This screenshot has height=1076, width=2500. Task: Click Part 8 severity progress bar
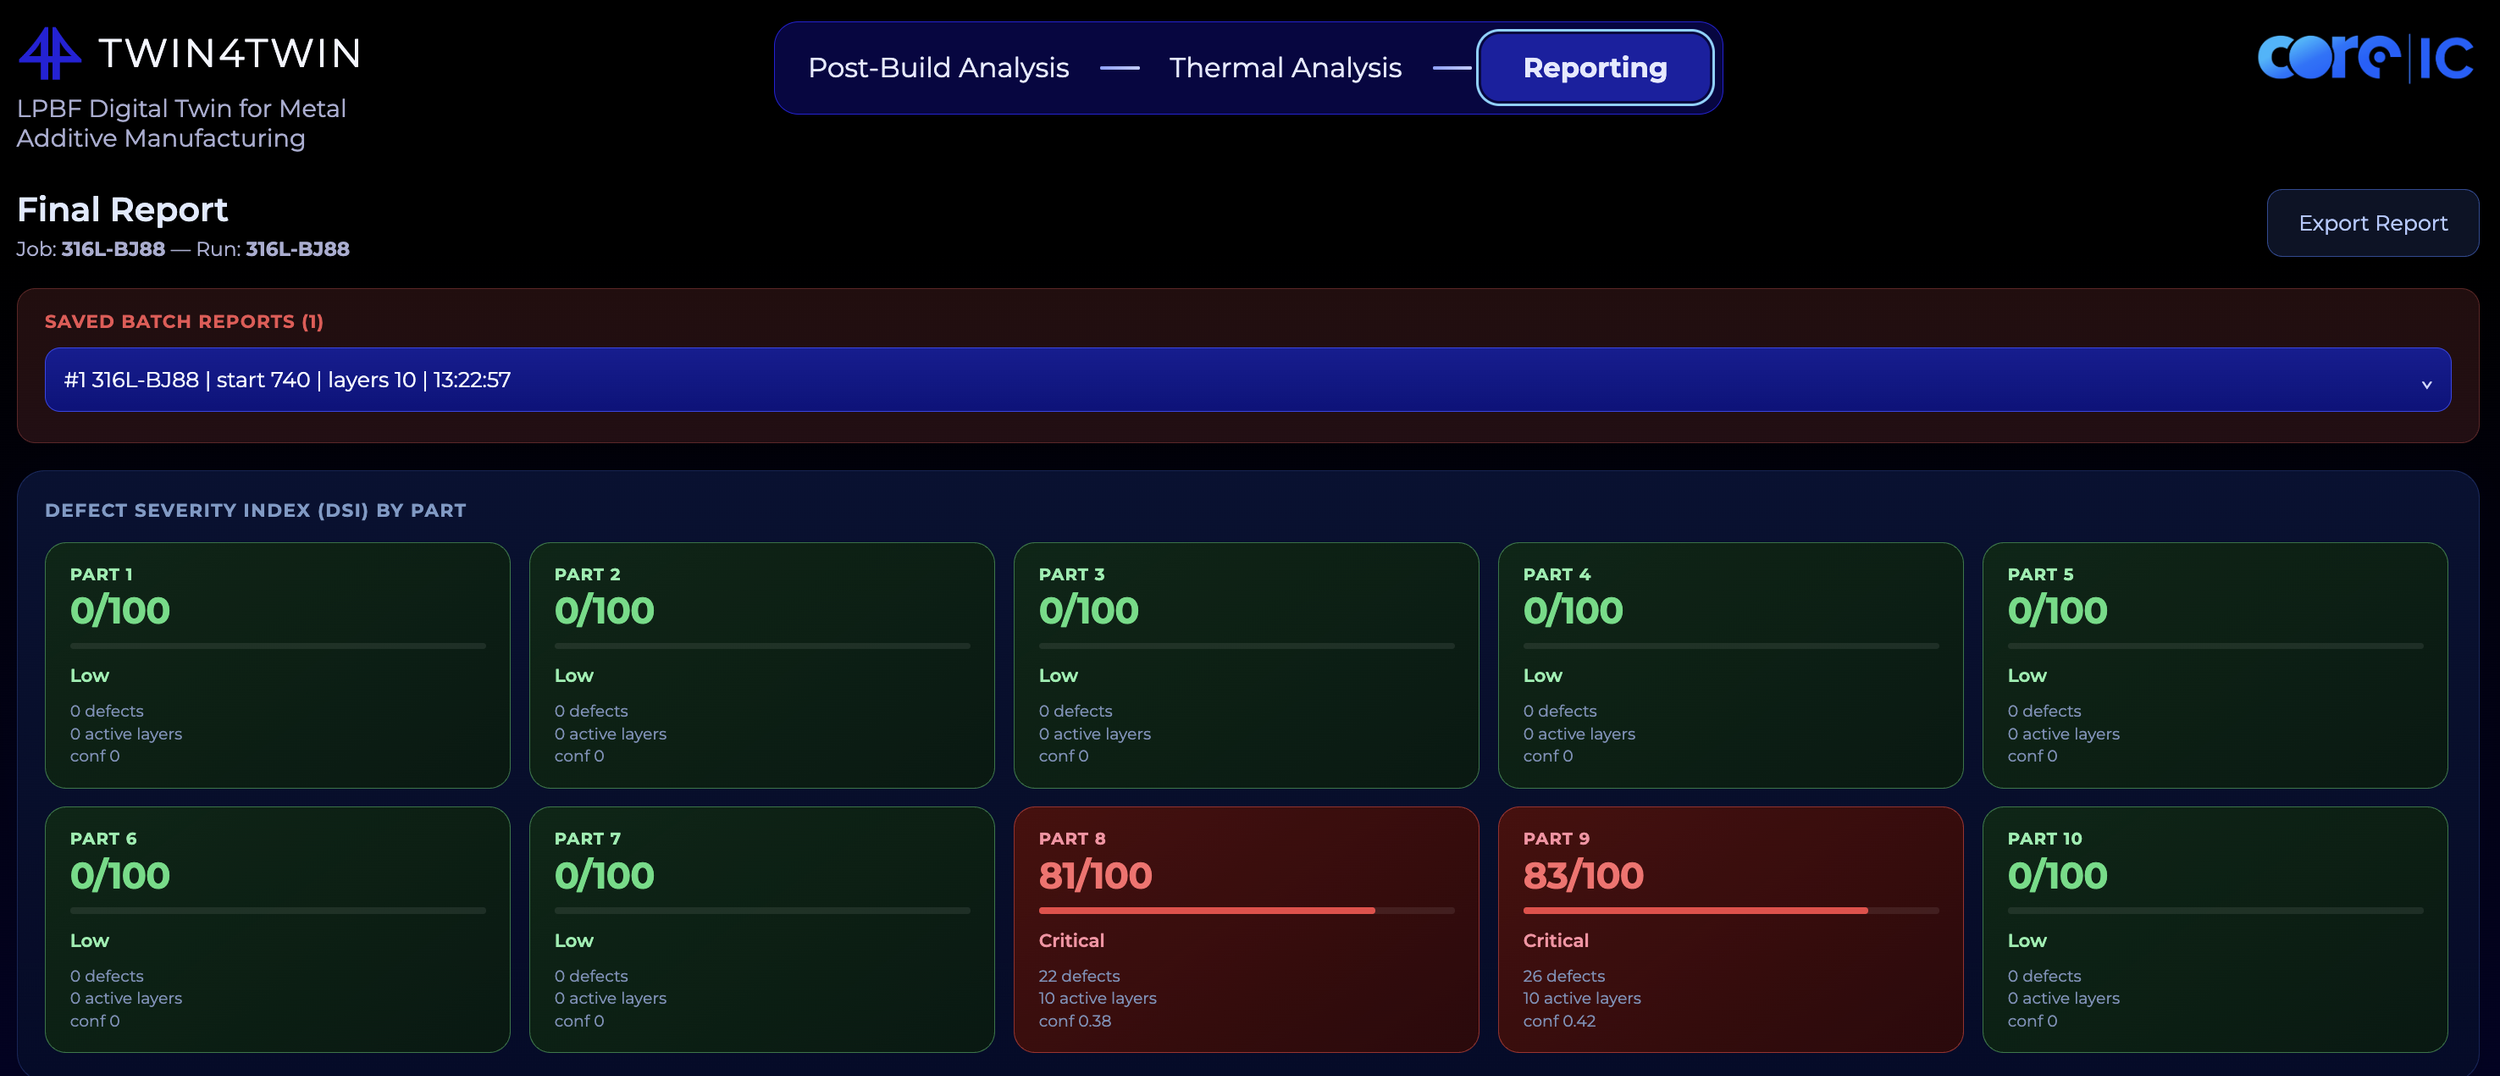tap(1246, 911)
